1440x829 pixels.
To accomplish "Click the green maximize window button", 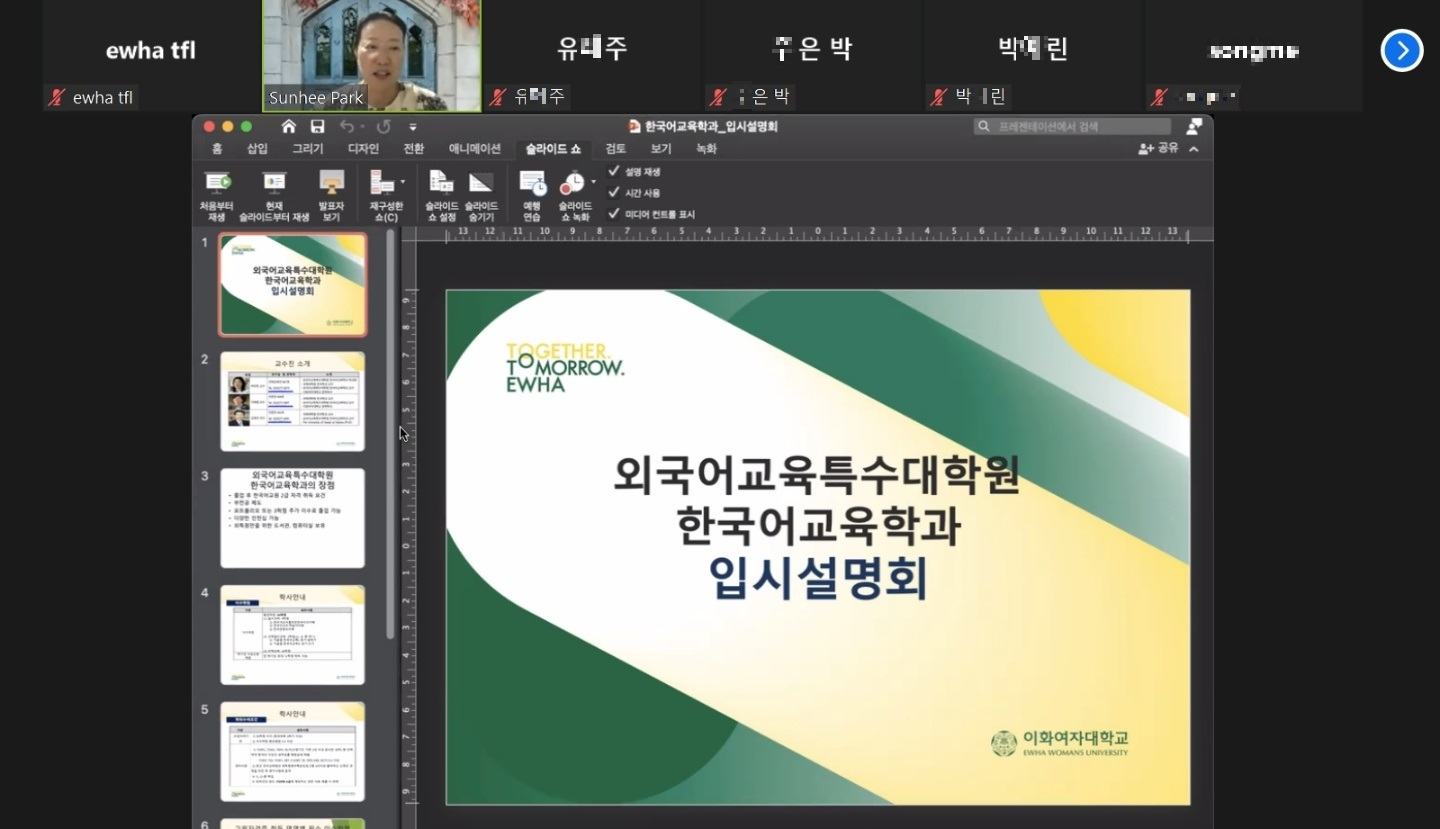I will click(x=246, y=127).
